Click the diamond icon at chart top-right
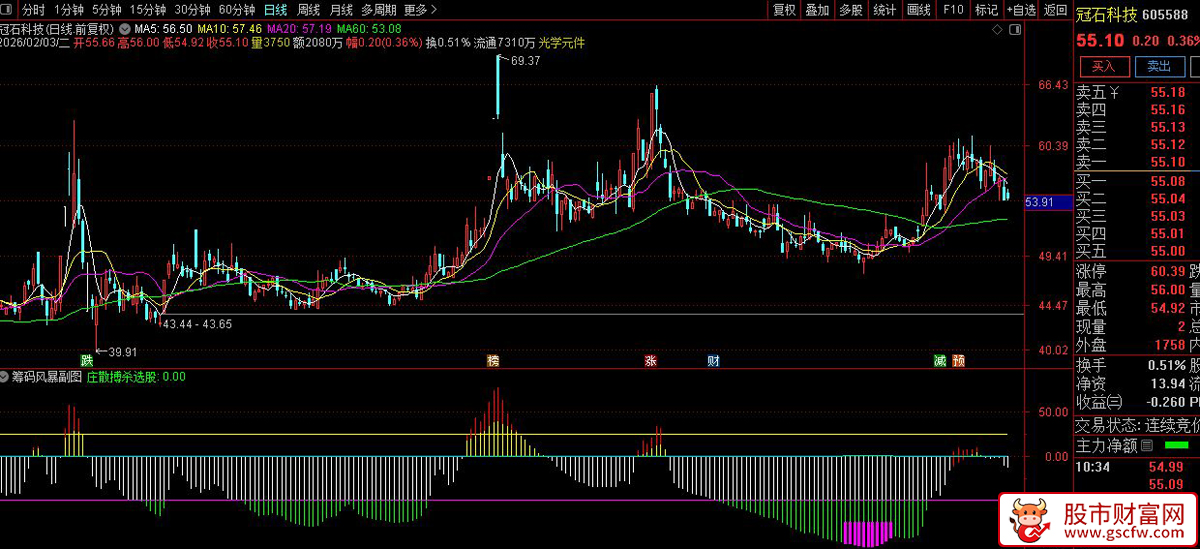The height and width of the screenshot is (549, 1200). (997, 31)
